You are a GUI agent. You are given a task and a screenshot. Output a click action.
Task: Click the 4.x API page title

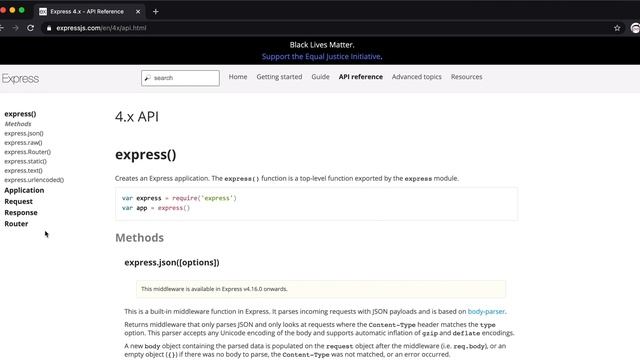click(137, 117)
